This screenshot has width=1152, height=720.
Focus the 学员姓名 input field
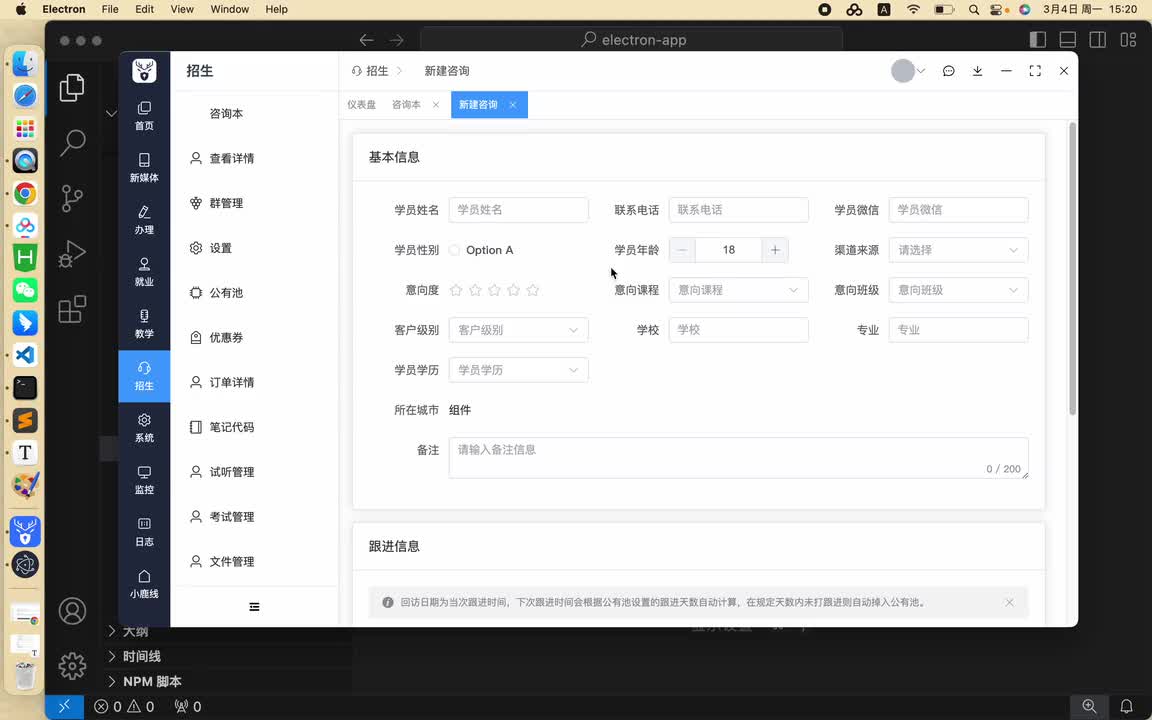(x=518, y=210)
